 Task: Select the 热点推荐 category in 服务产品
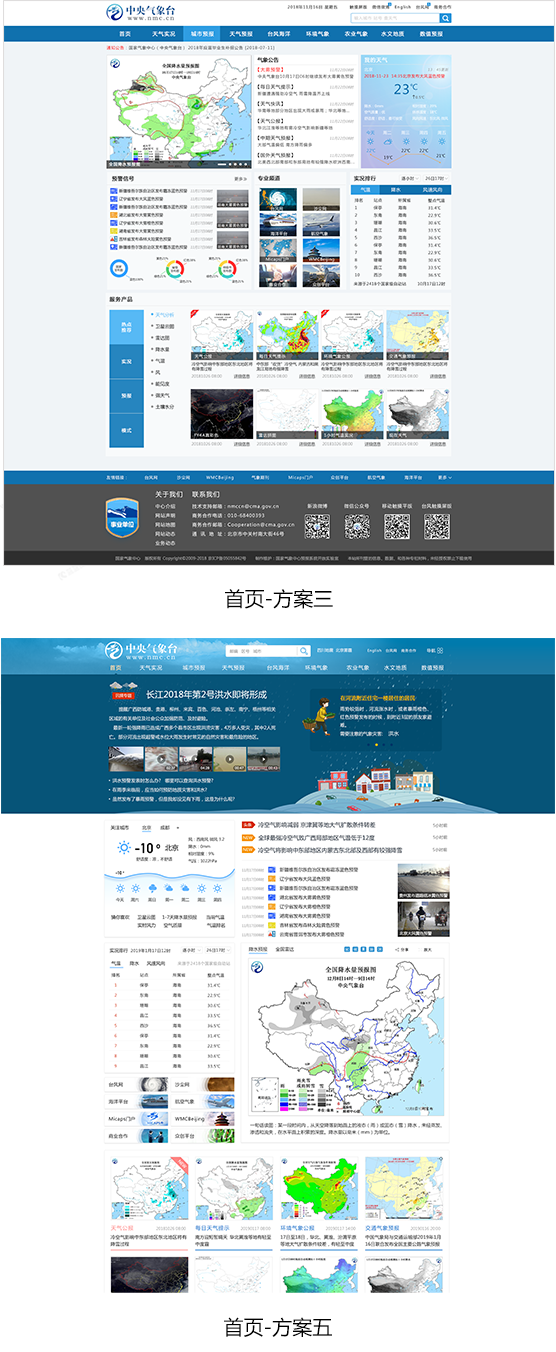click(x=127, y=326)
